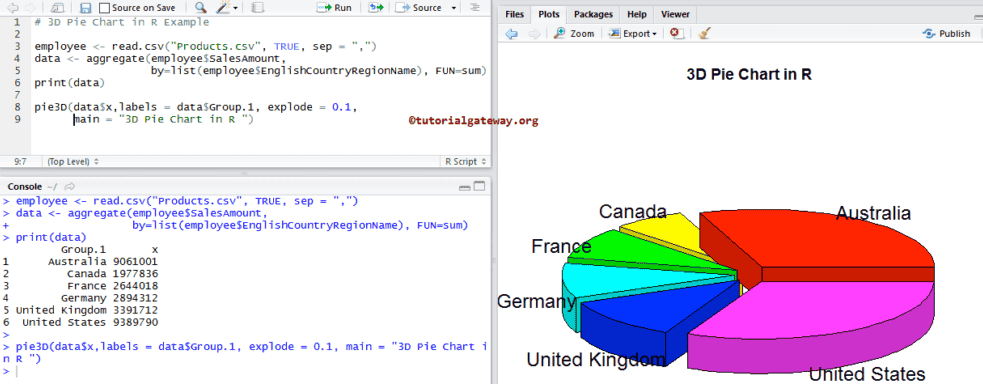Open the Packages tab
The width and height of the screenshot is (983, 384).
point(593,14)
